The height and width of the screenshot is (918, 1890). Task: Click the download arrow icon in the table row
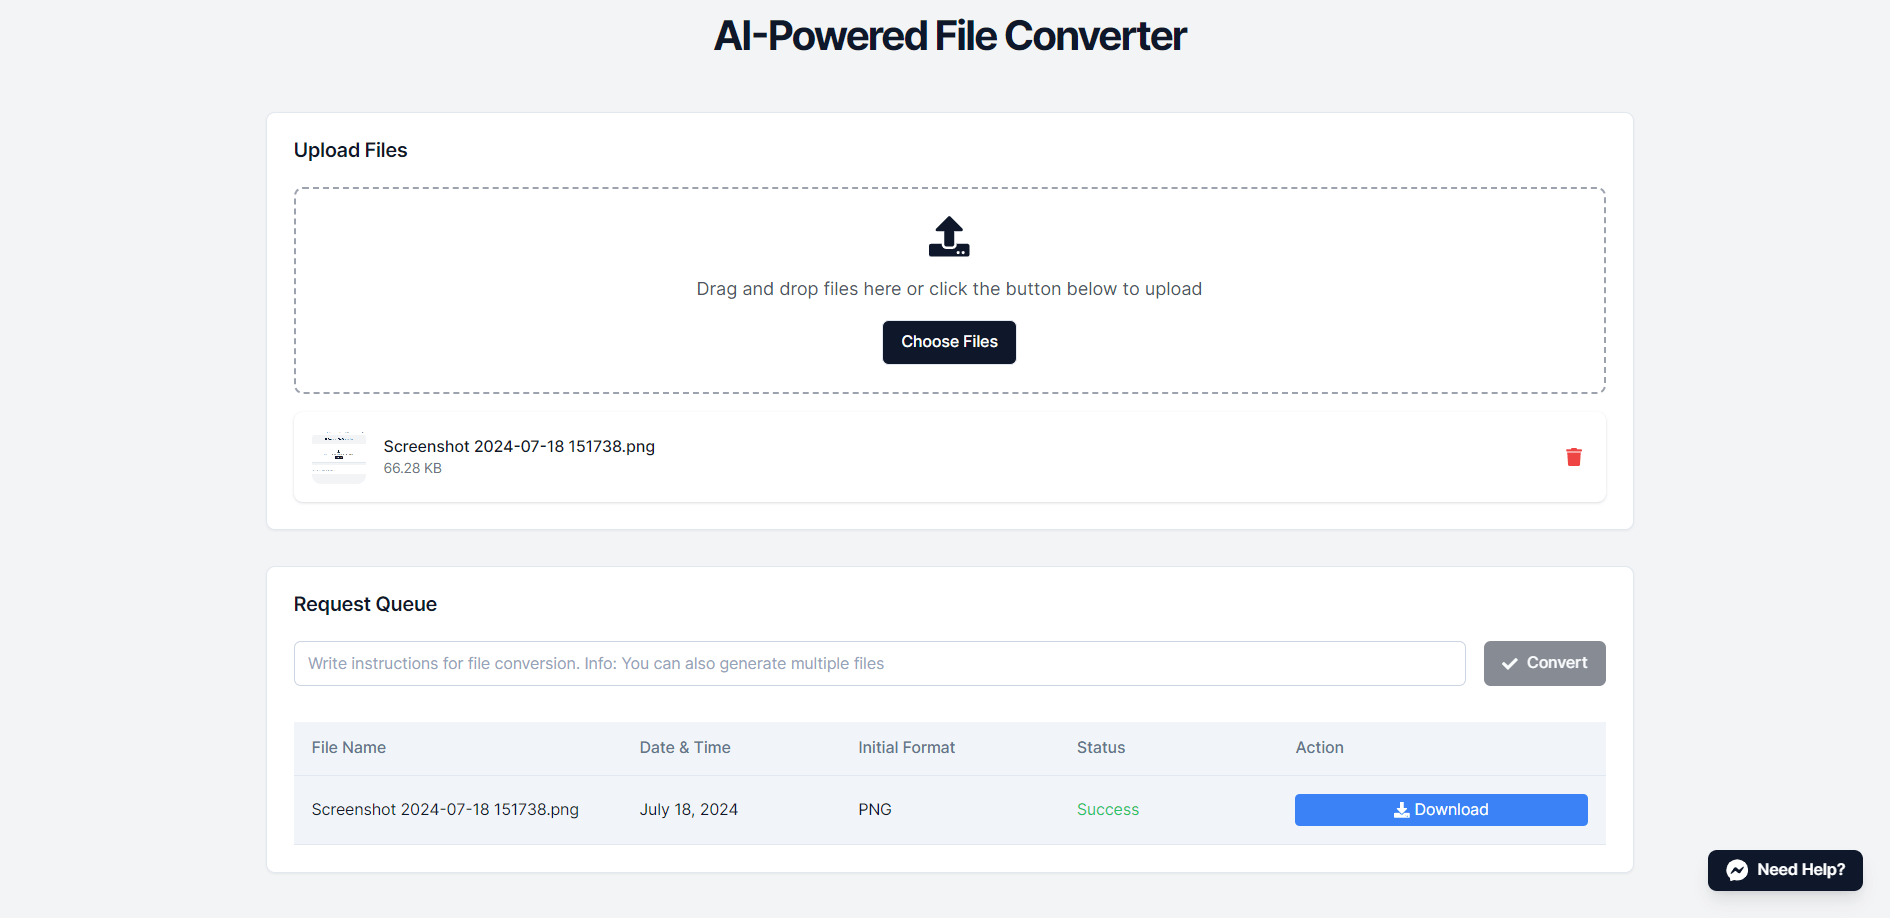[x=1402, y=810]
